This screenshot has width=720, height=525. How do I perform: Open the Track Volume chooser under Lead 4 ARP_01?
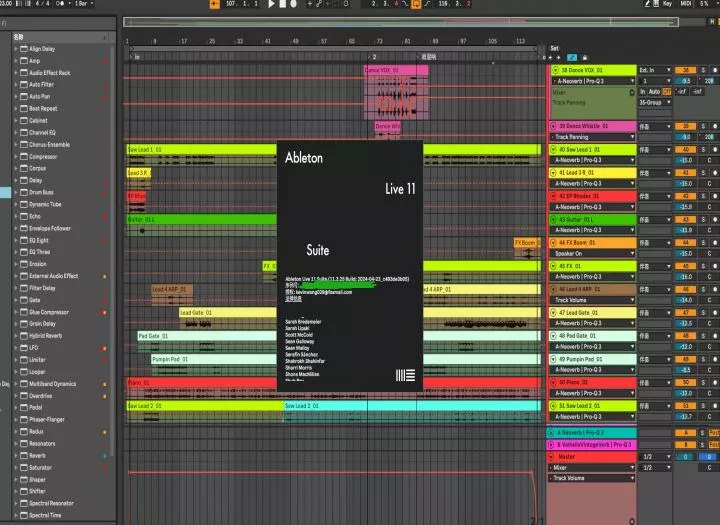593,300
